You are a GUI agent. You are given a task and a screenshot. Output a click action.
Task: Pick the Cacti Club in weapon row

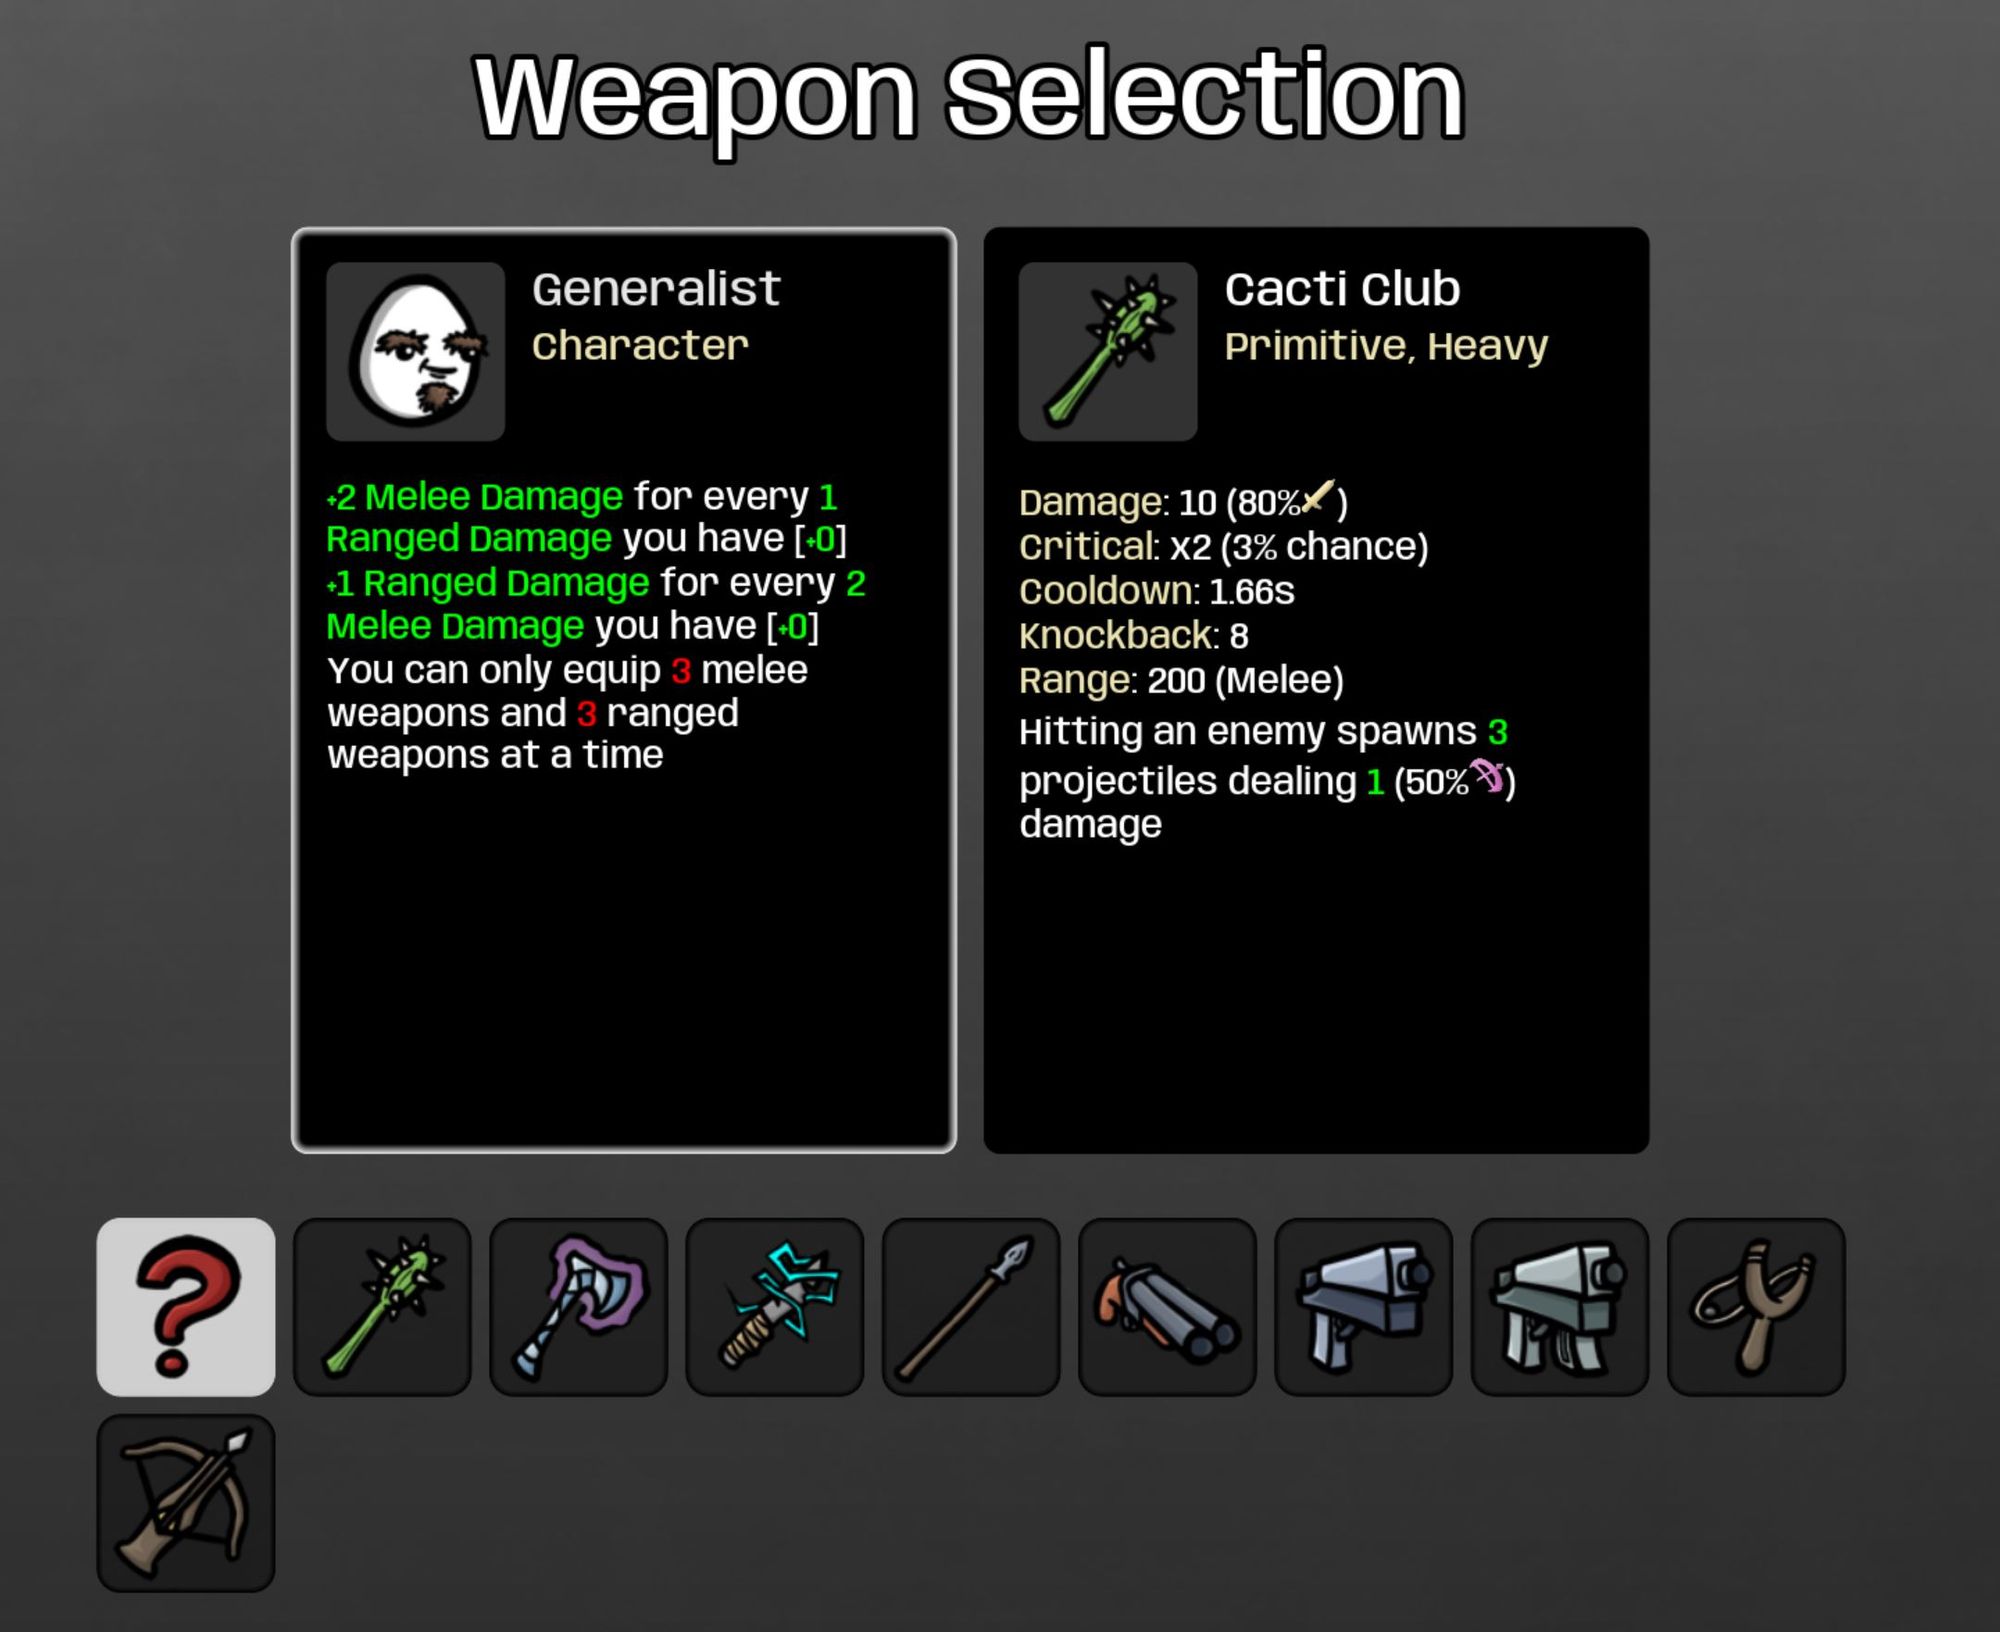point(382,1306)
